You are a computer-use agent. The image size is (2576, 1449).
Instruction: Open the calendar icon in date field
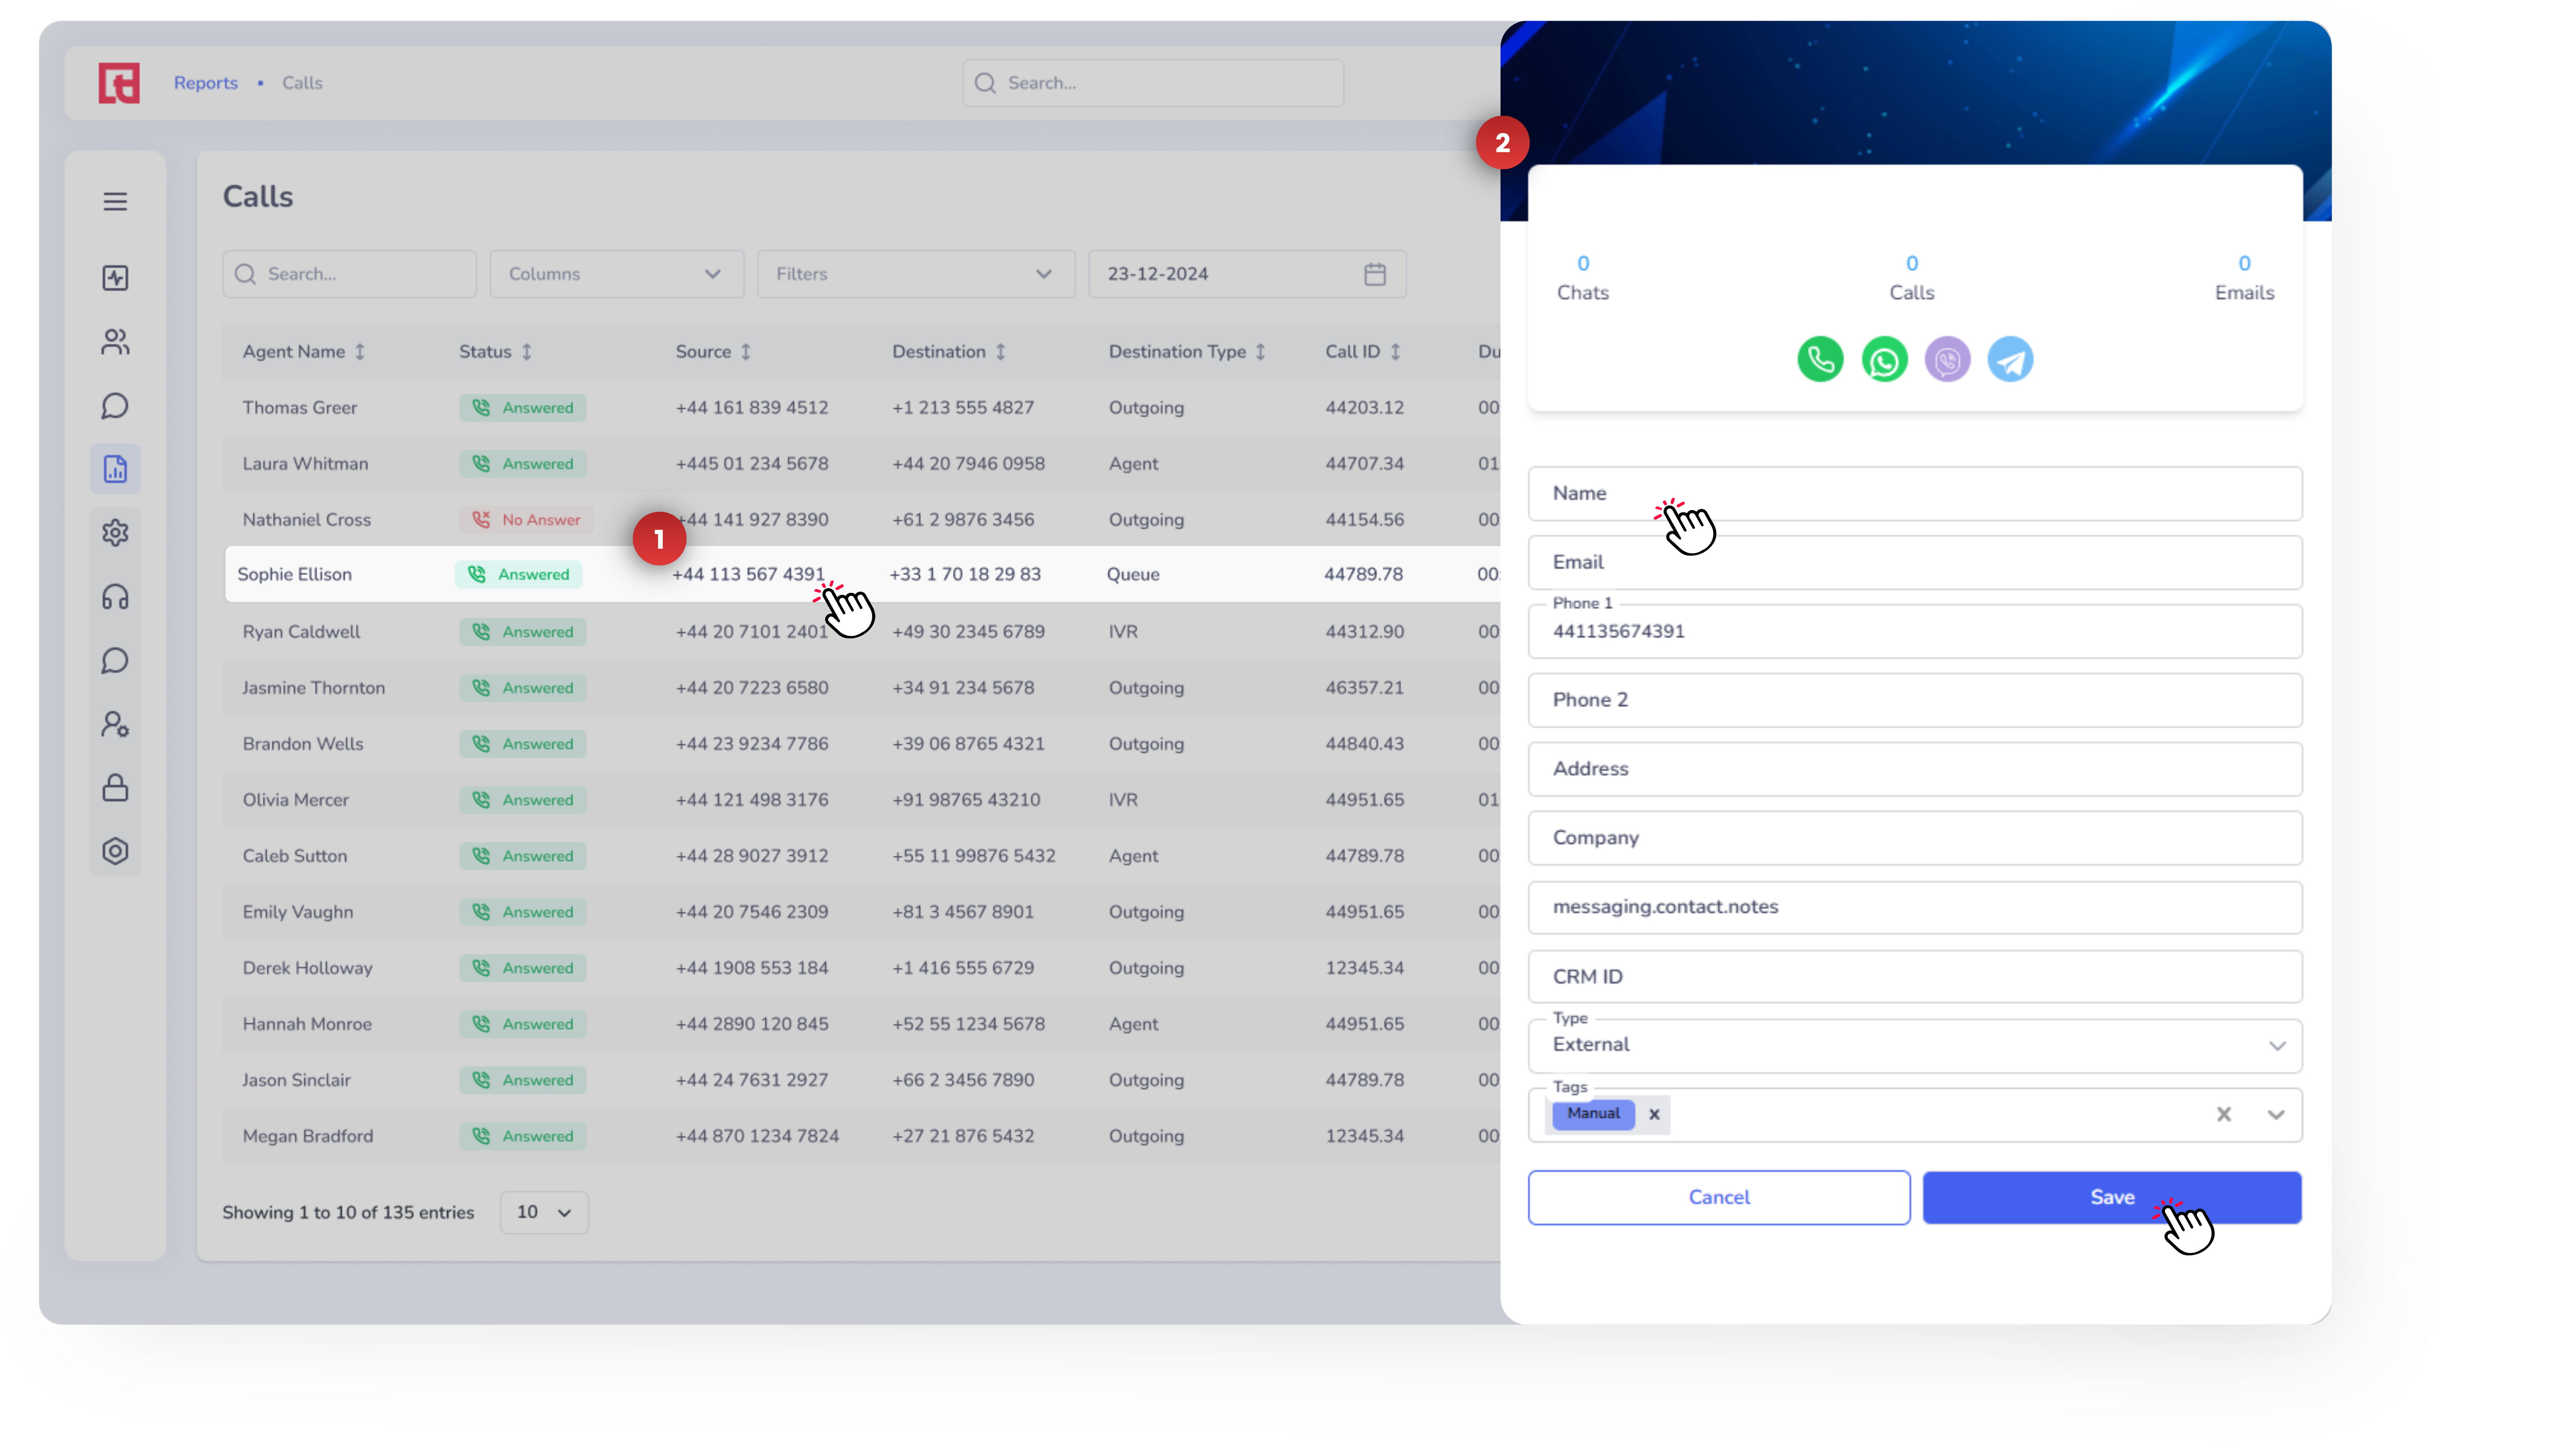1375,274
